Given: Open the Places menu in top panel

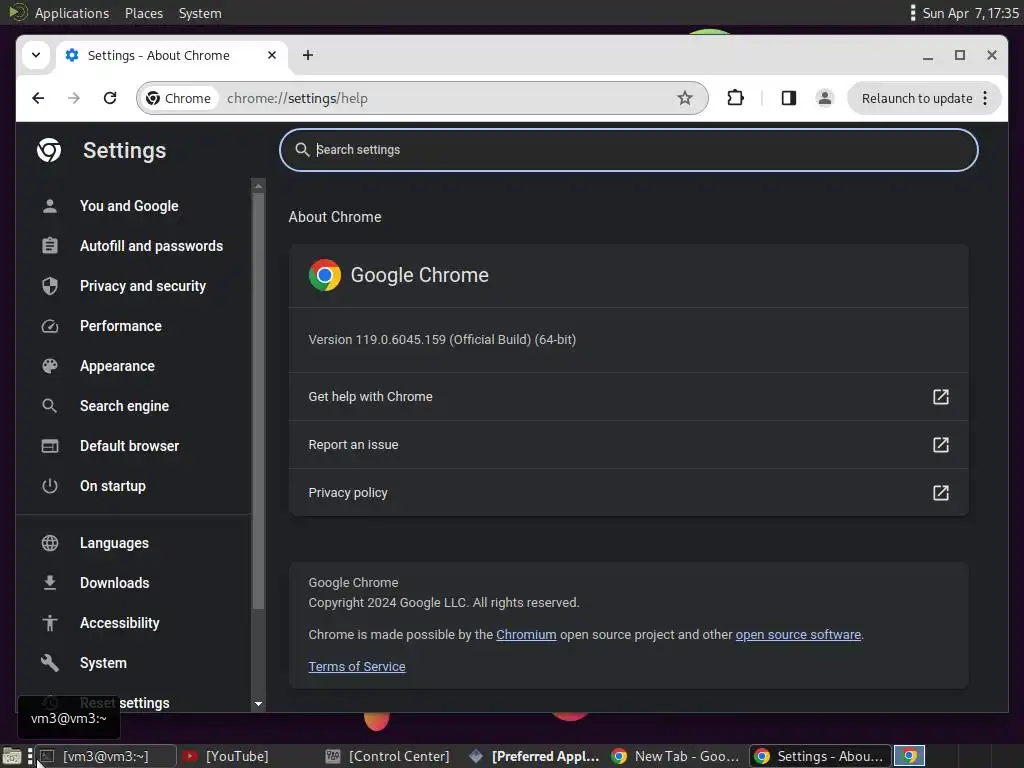Looking at the screenshot, I should coord(144,13).
